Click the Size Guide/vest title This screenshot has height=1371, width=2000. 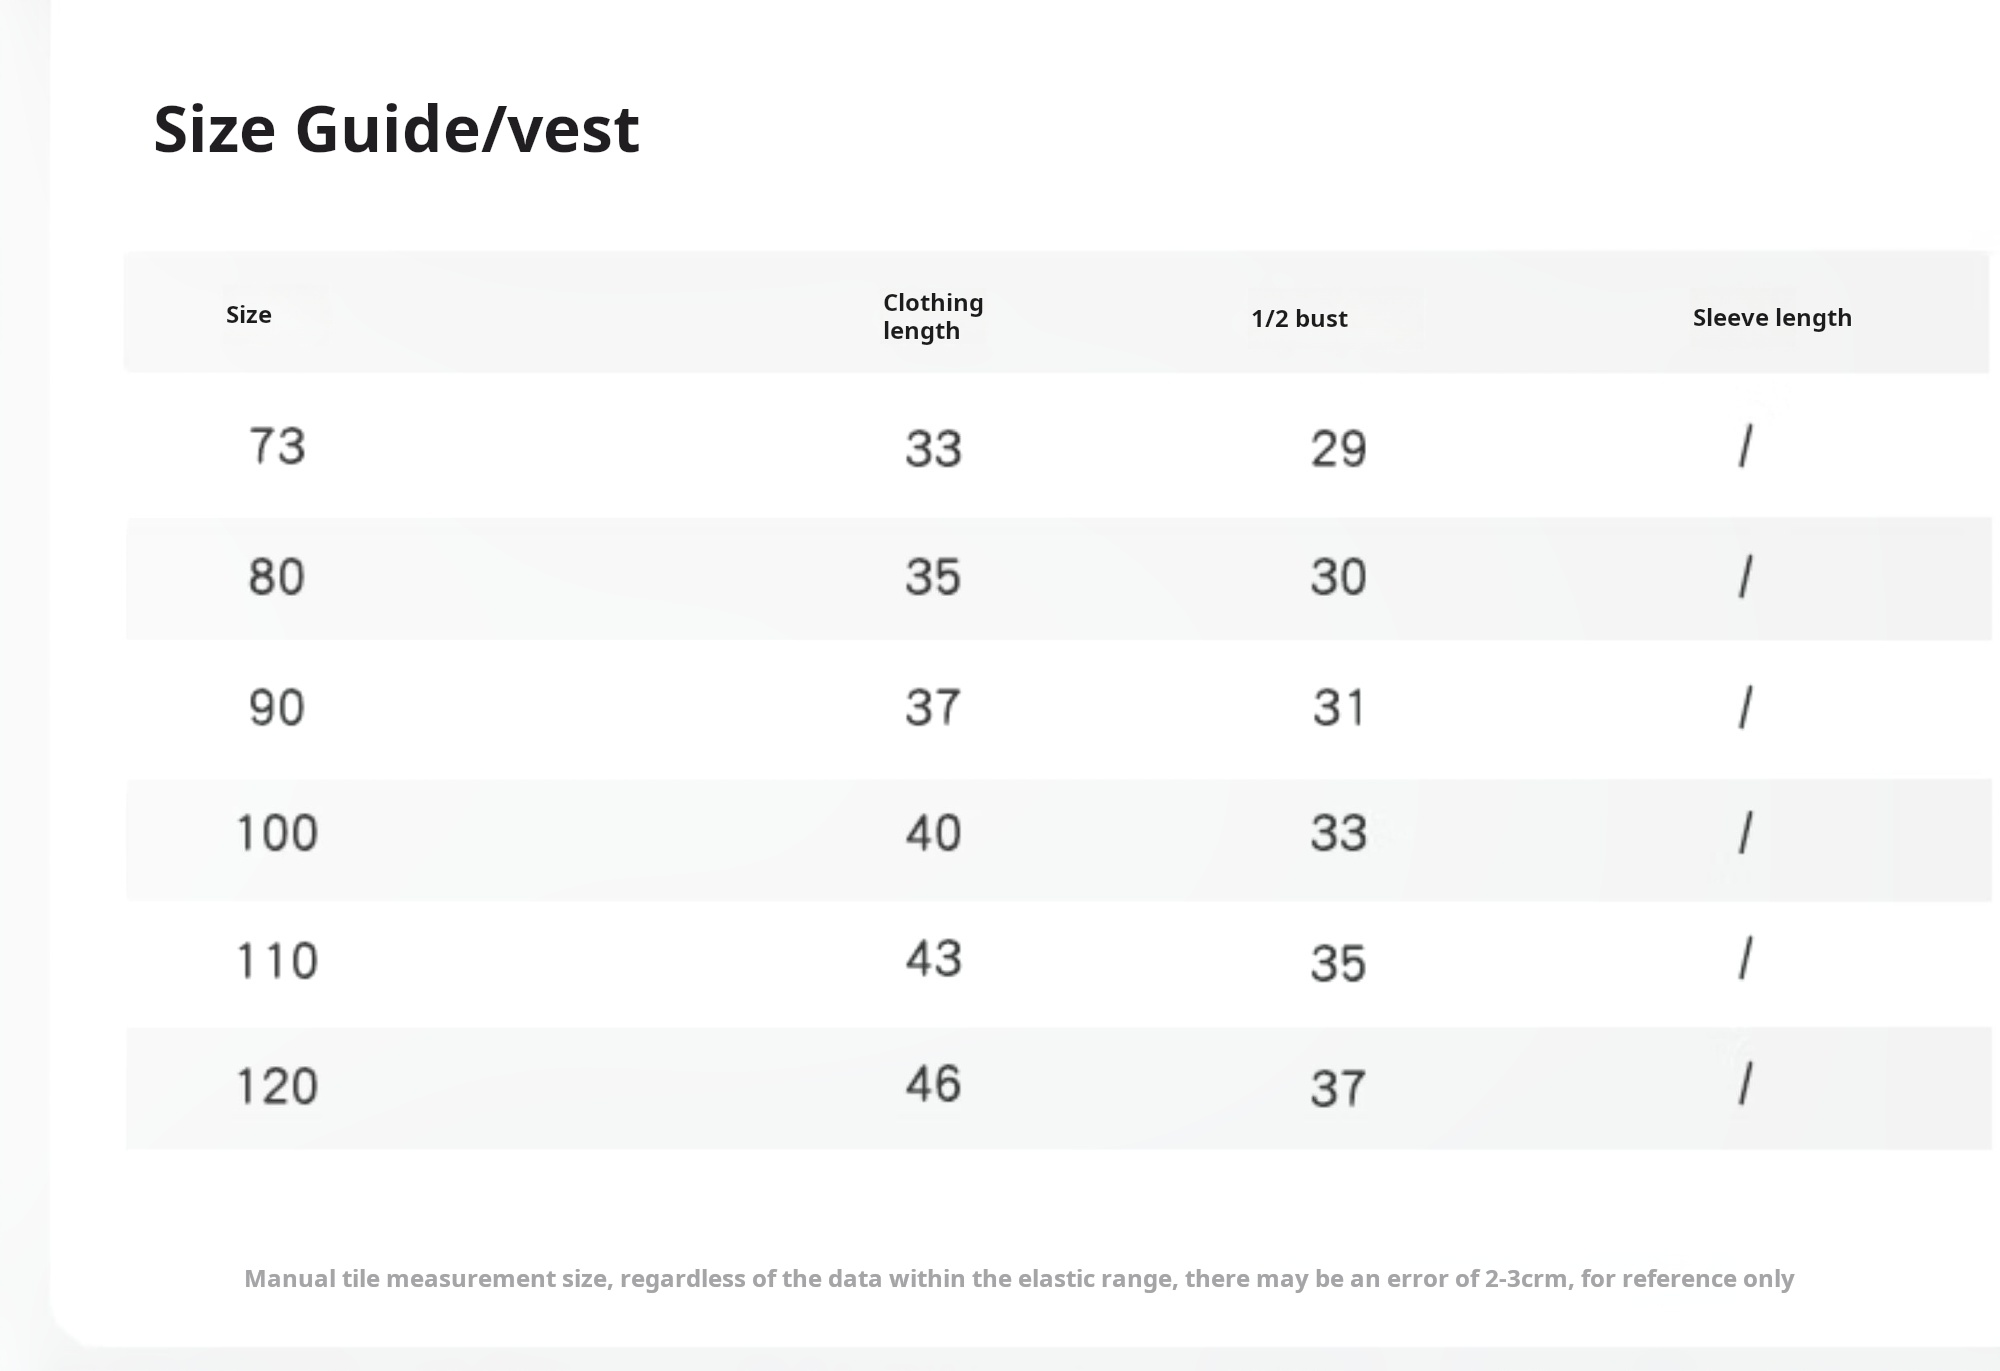pos(396,130)
